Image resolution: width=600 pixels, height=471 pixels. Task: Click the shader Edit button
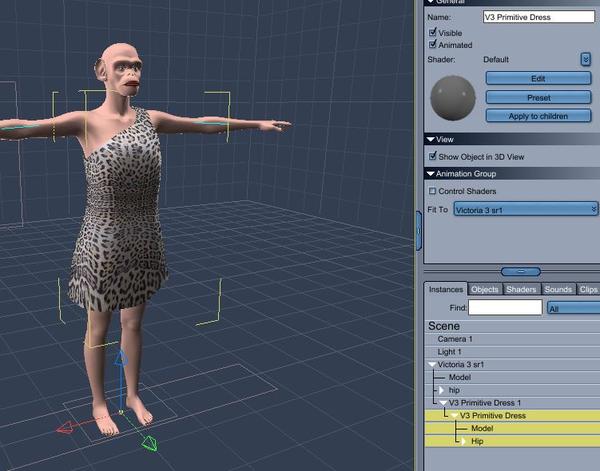pyautogui.click(x=538, y=78)
